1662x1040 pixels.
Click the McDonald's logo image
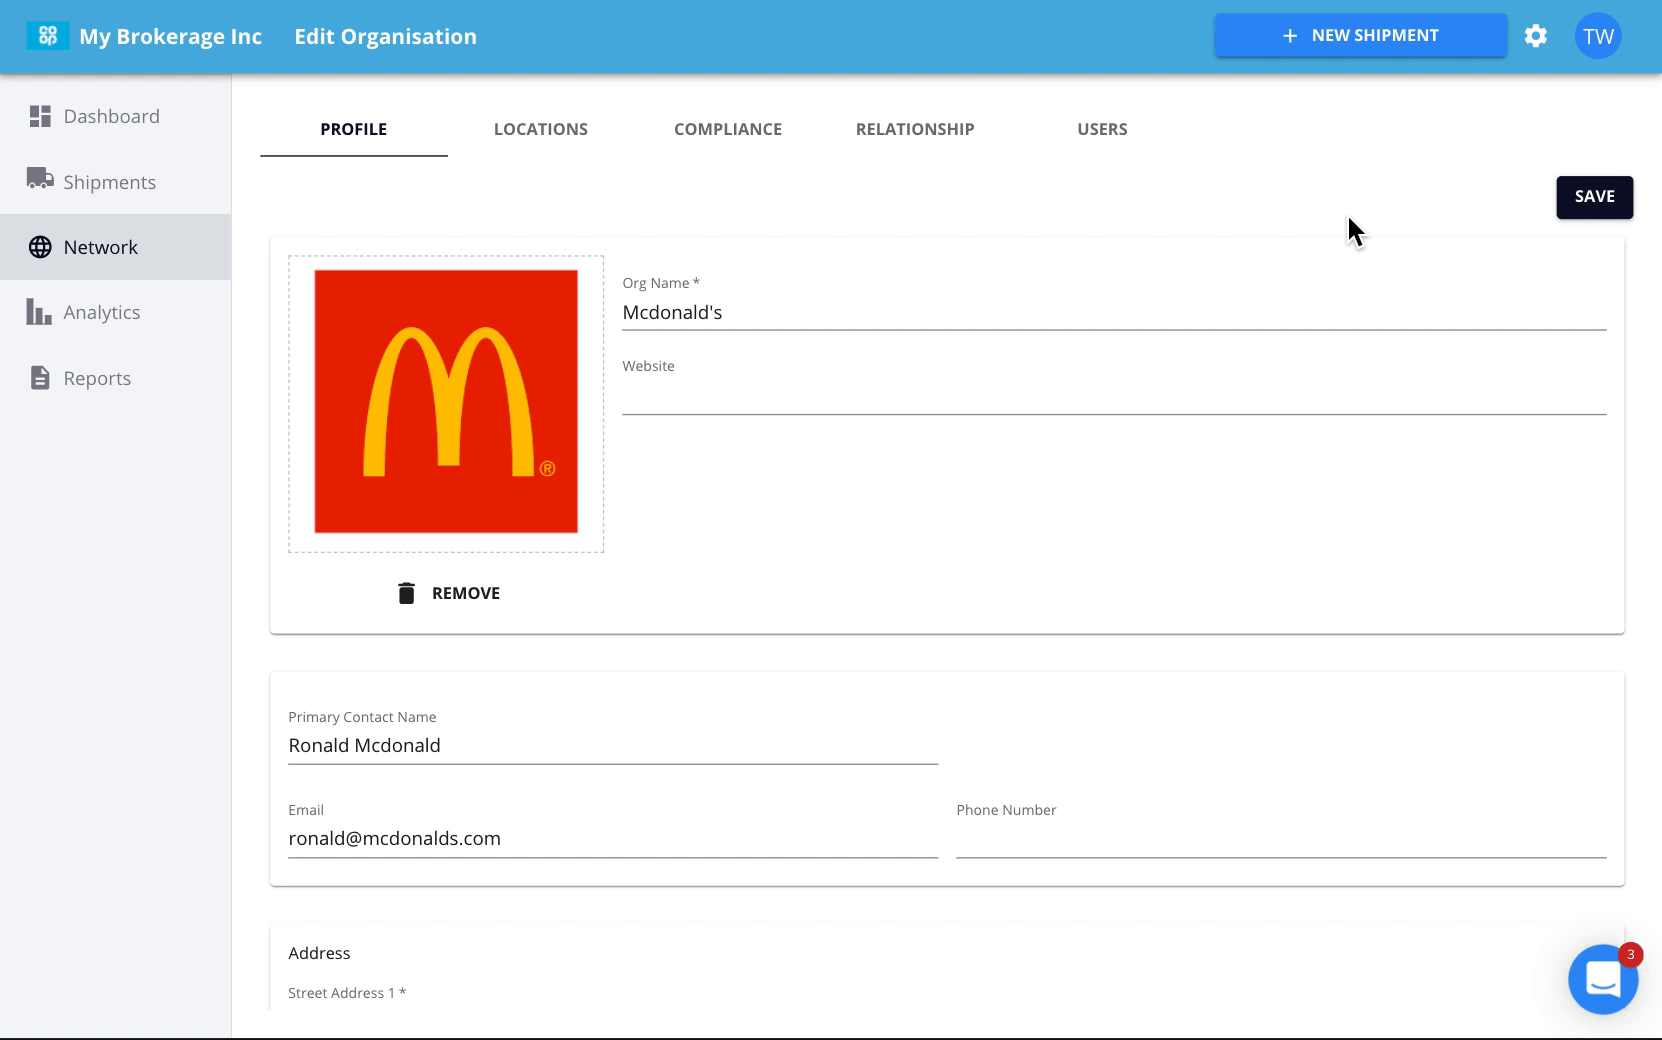[446, 401]
